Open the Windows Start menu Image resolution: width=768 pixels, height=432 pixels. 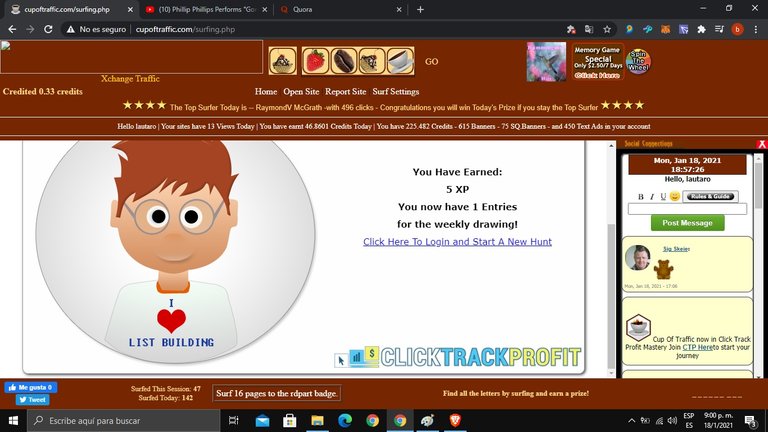click(x=13, y=420)
